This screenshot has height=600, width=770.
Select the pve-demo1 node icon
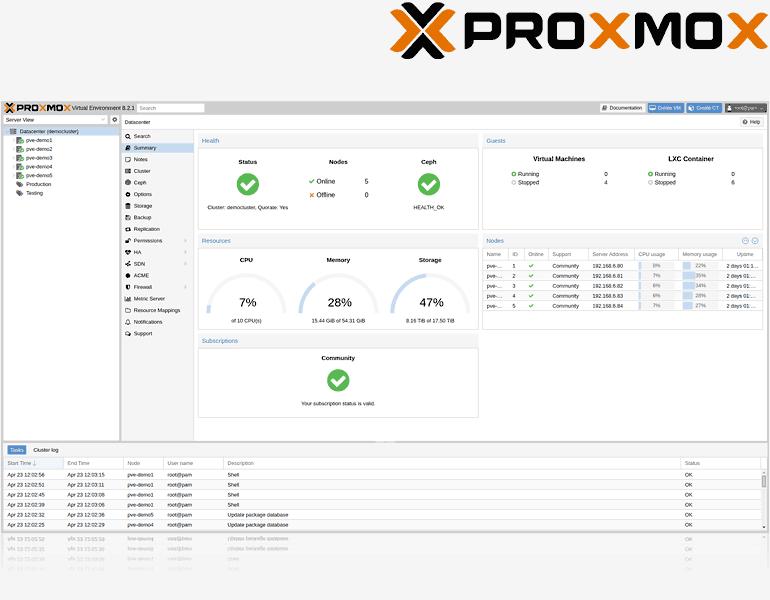pyautogui.click(x=20, y=140)
